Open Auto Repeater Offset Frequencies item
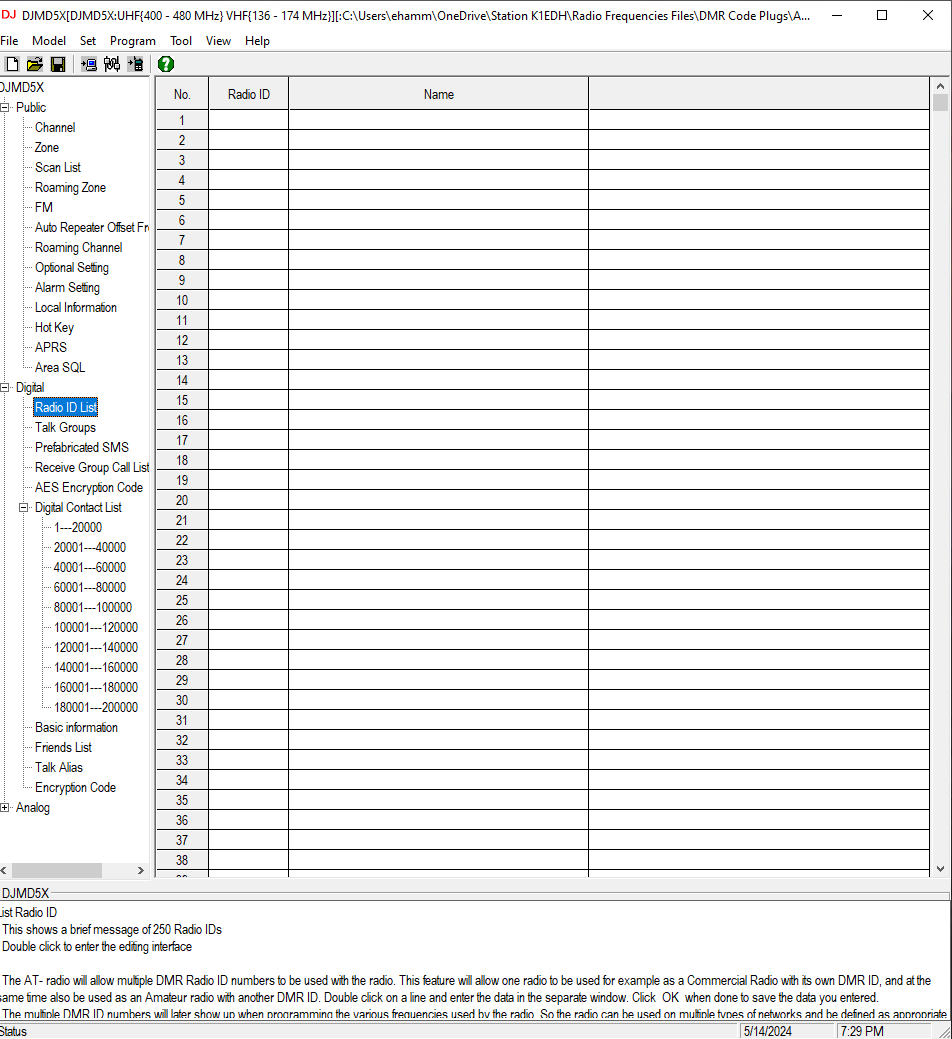Image resolution: width=952 pixels, height=1039 pixels. click(x=91, y=227)
